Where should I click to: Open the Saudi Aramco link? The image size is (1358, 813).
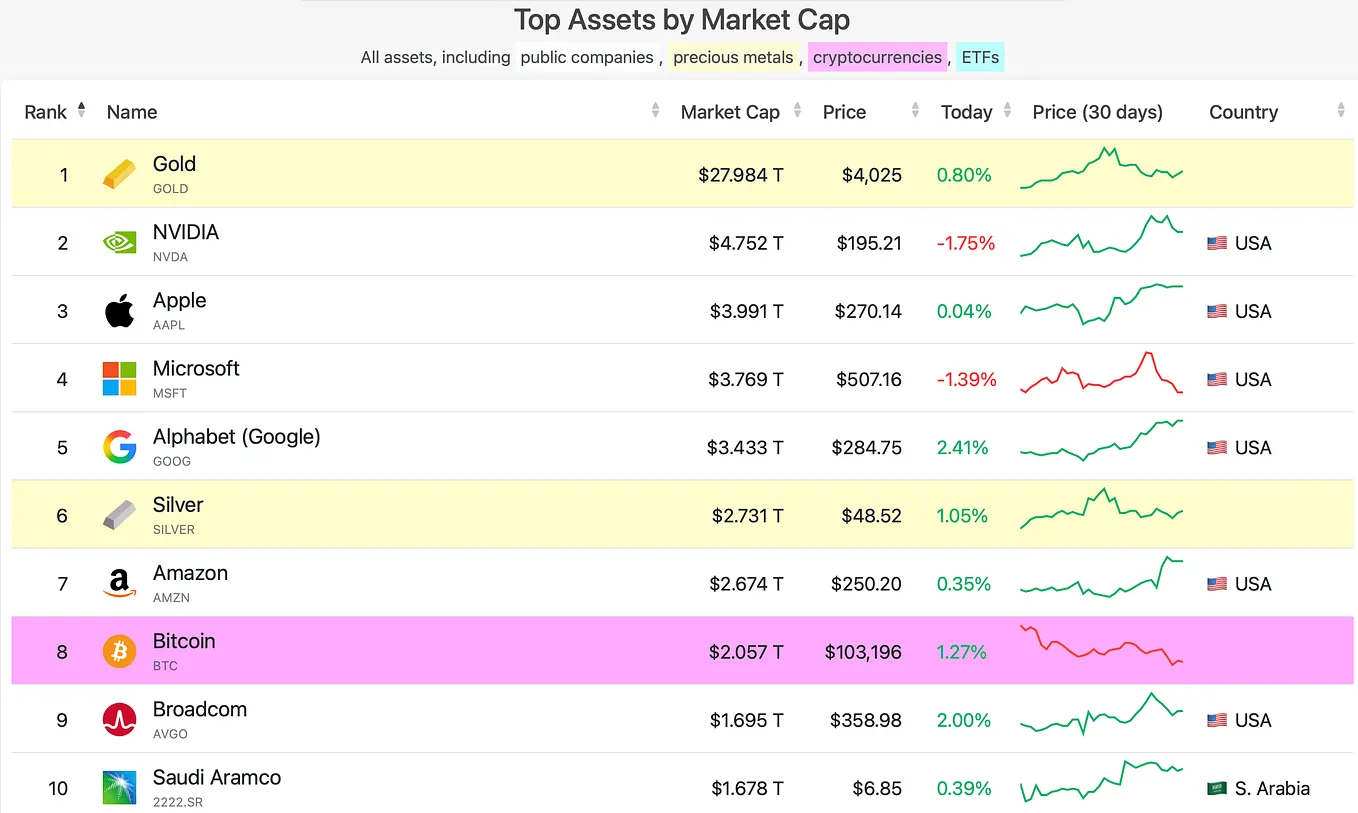point(217,777)
